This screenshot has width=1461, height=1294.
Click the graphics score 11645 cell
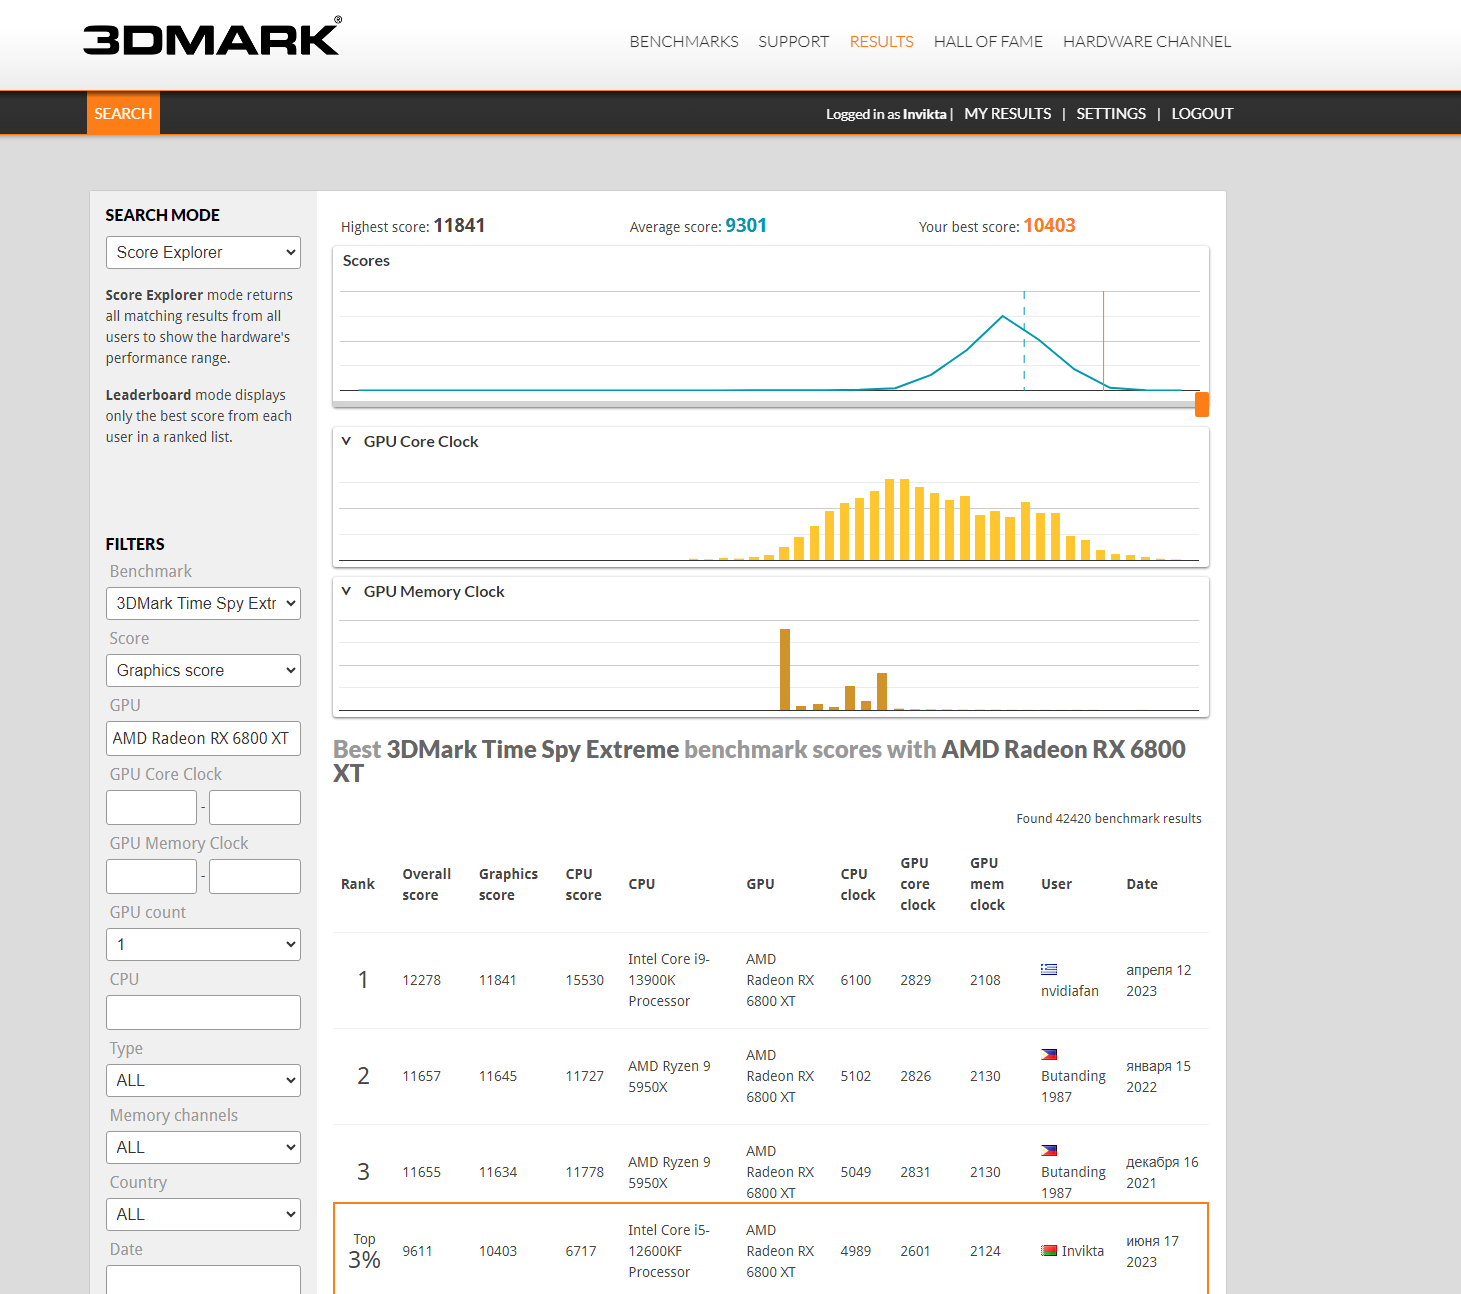[498, 1076]
